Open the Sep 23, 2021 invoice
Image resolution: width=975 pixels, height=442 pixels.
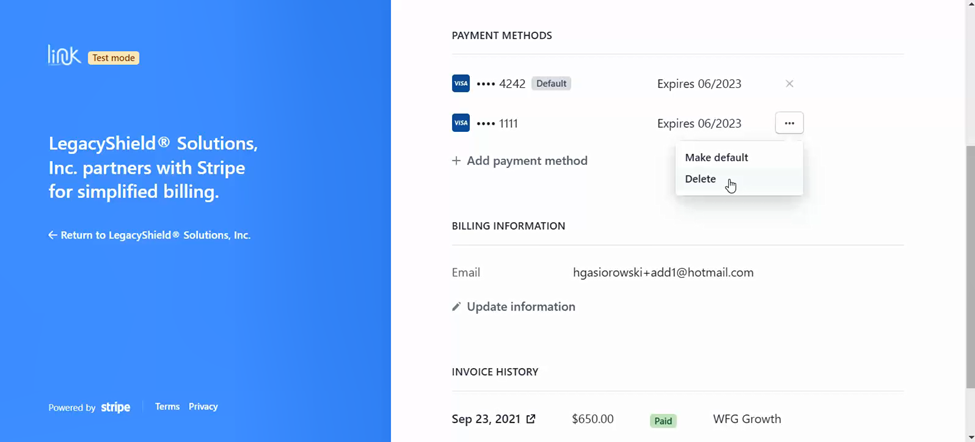point(494,419)
